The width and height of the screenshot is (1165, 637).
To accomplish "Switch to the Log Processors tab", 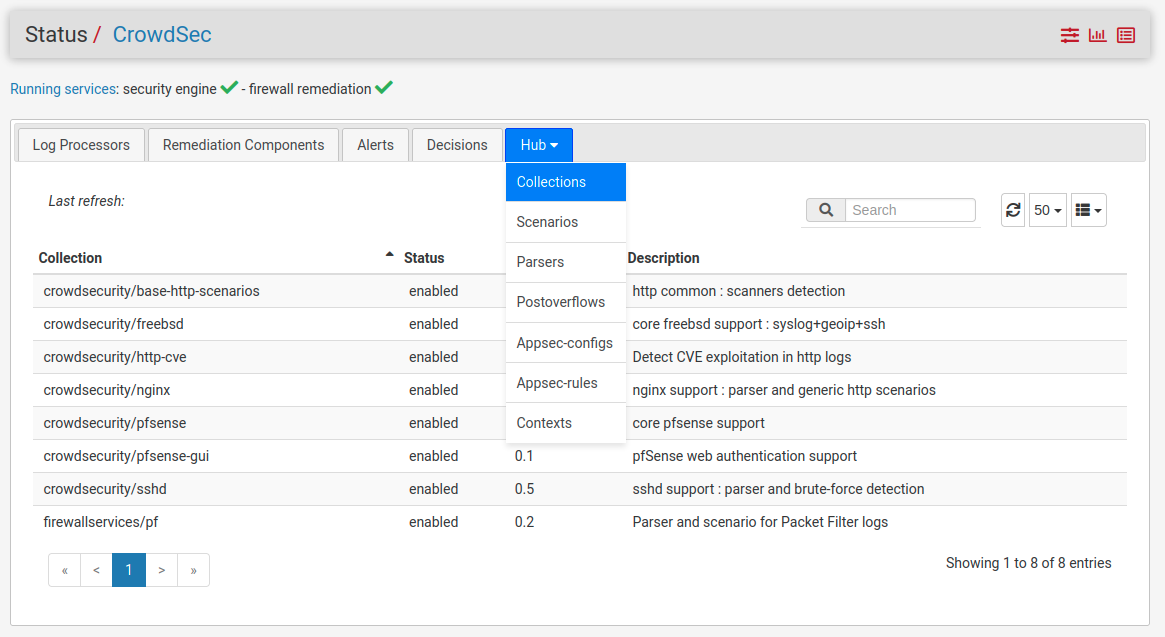I will 81,145.
